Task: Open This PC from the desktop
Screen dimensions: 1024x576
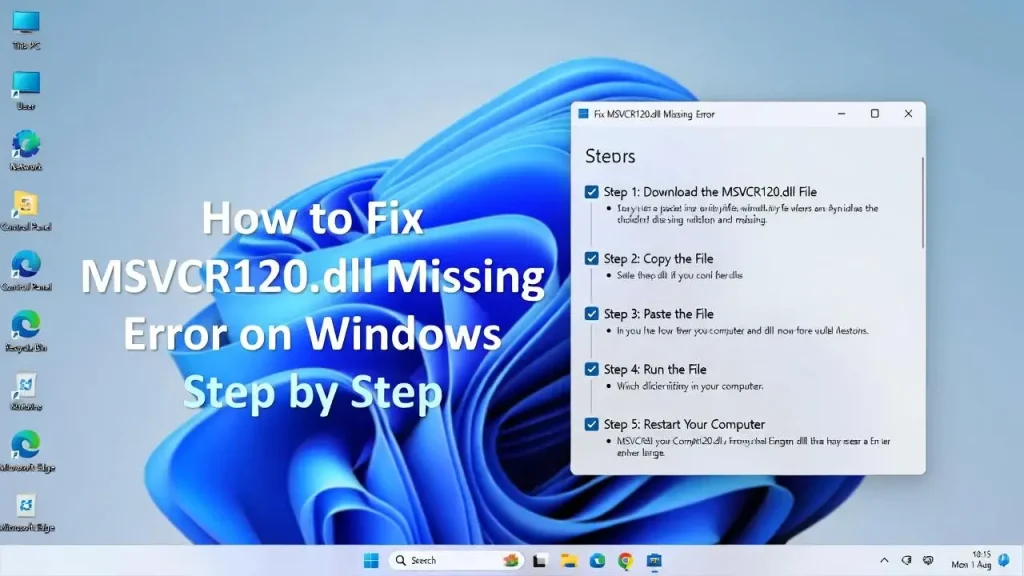Action: click(25, 25)
